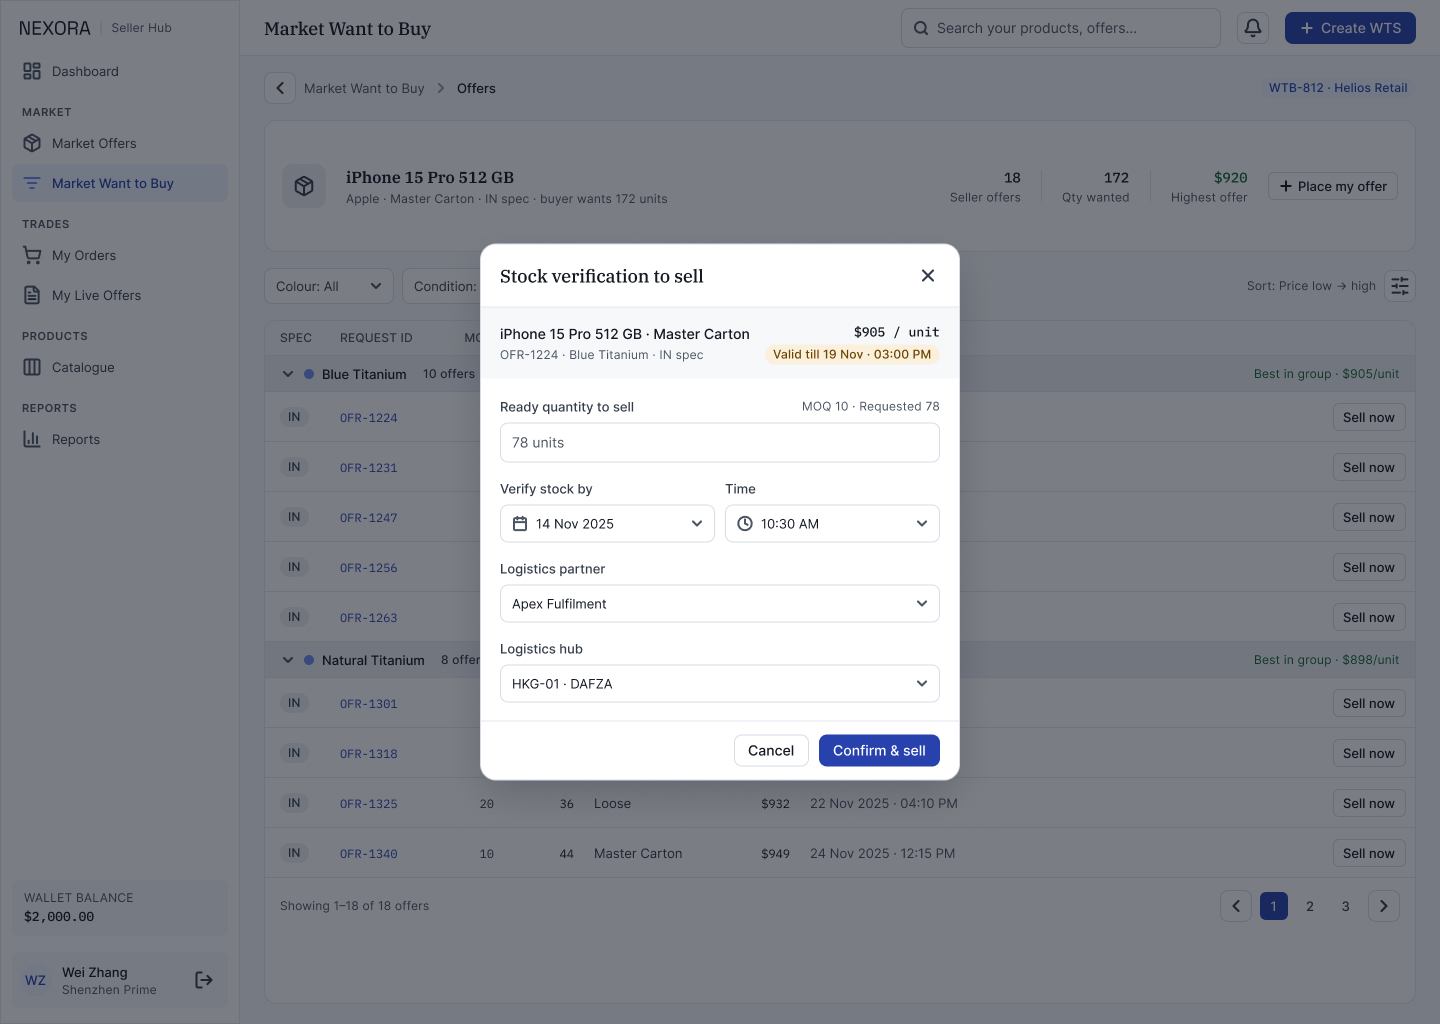Click the NEXORA logo
Image resolution: width=1440 pixels, height=1024 pixels.
tap(55, 28)
